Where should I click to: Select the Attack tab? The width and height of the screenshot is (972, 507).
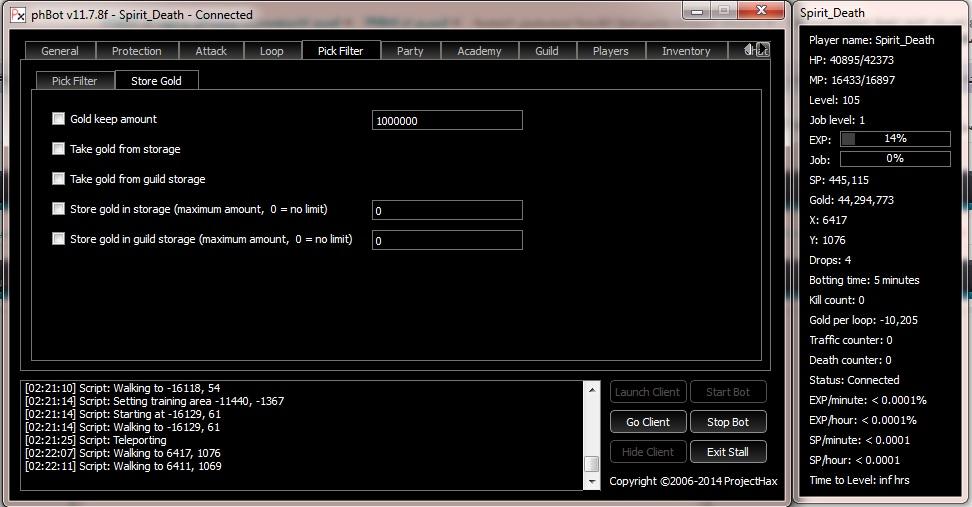tap(211, 51)
